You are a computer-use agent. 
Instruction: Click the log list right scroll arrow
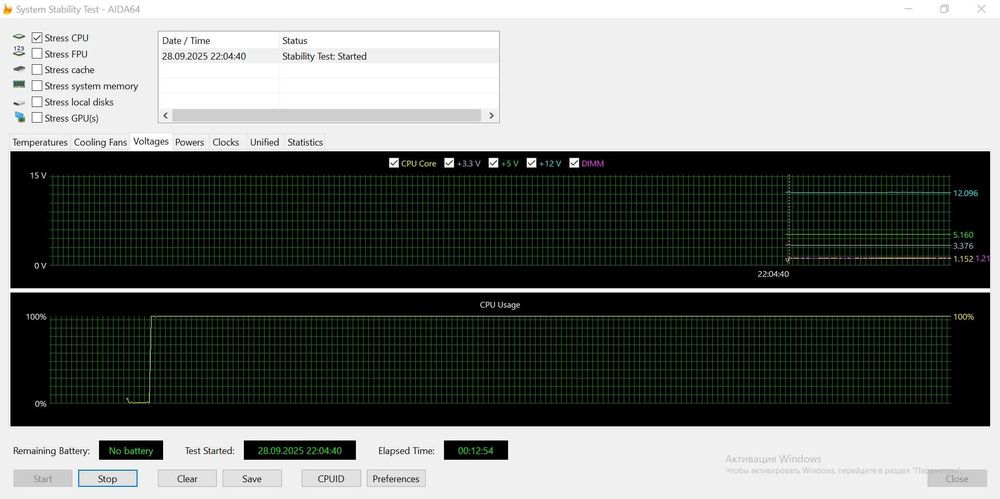tap(491, 115)
